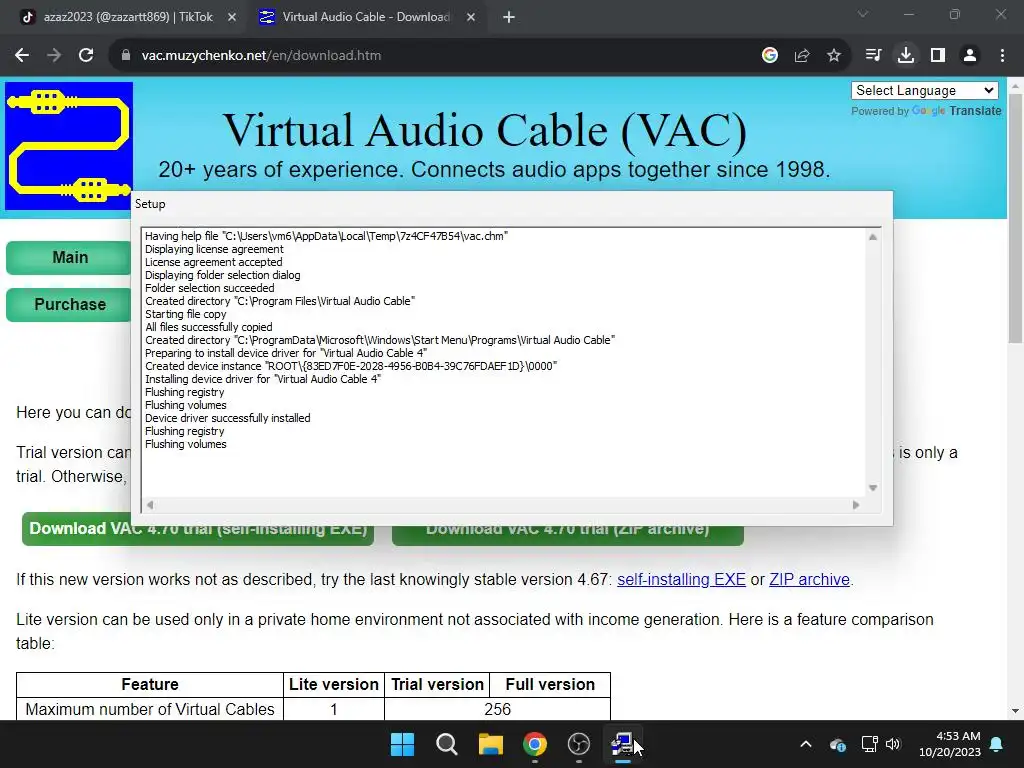Viewport: 1024px width, 768px height.
Task: Click the OneDrive cloud tray icon
Action: pyautogui.click(x=838, y=744)
